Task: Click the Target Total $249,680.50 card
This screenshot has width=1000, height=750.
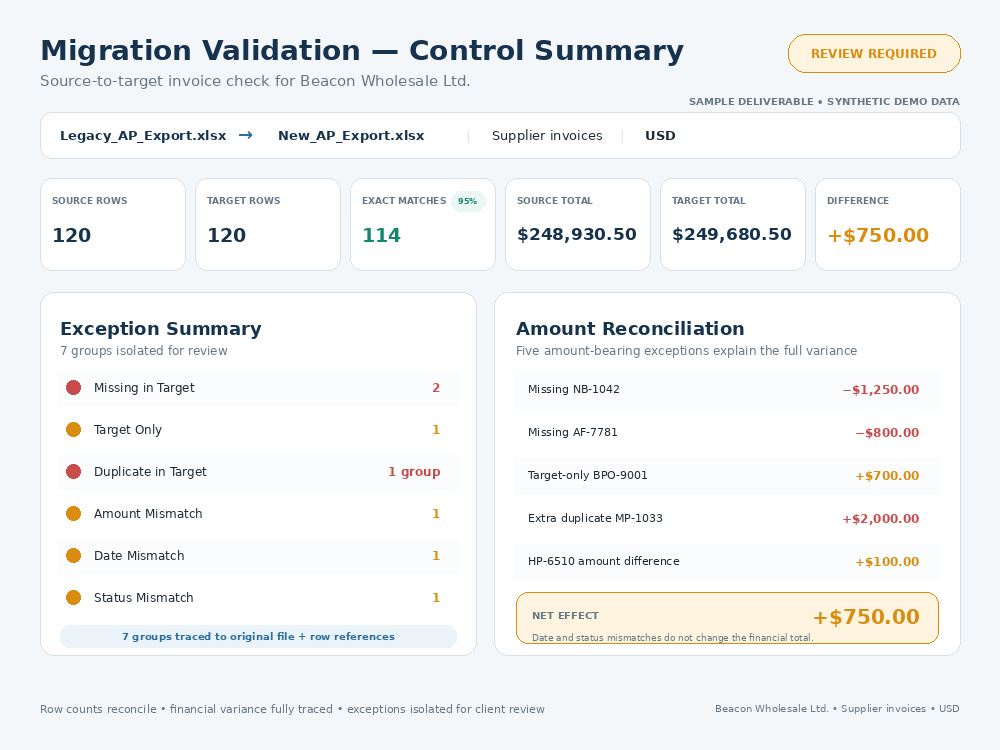Action: coord(733,224)
